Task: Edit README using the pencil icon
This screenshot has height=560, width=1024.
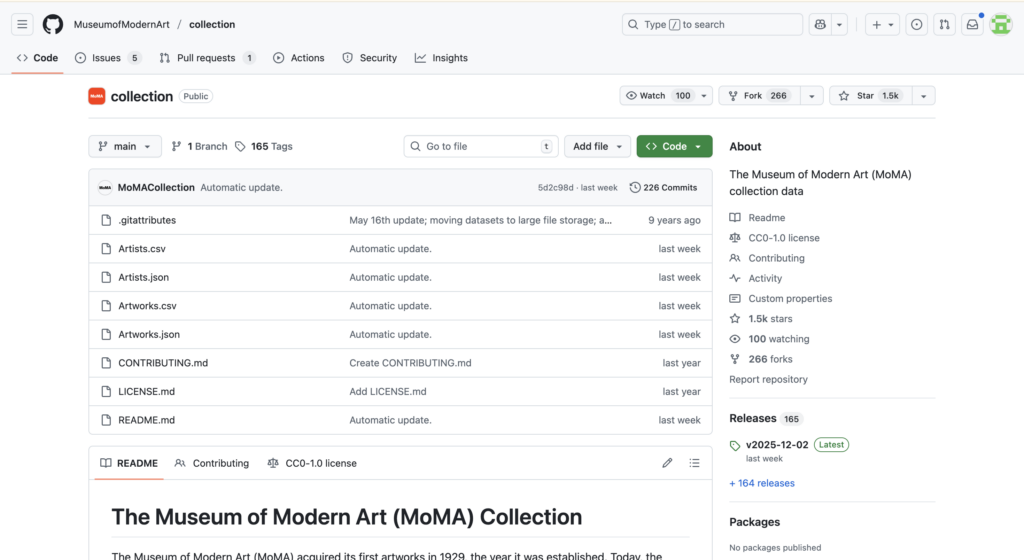Action: 667,463
